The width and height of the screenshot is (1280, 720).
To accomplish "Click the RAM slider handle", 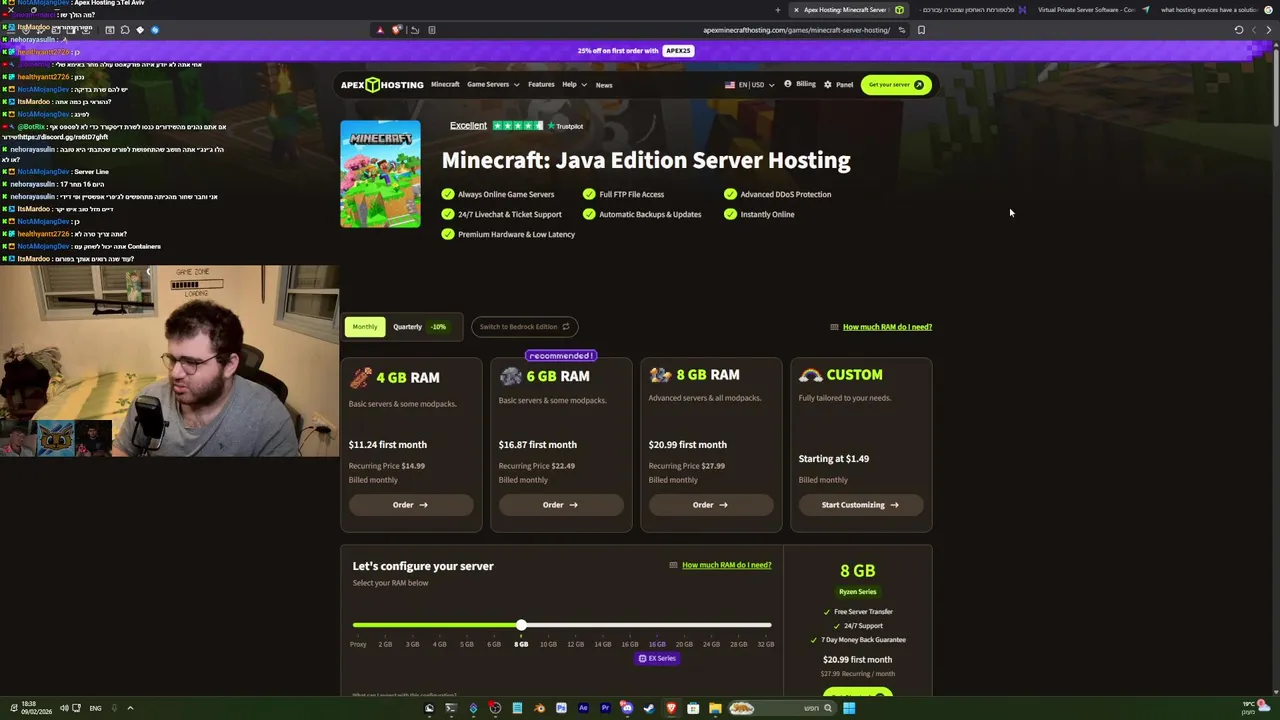I will click(521, 625).
